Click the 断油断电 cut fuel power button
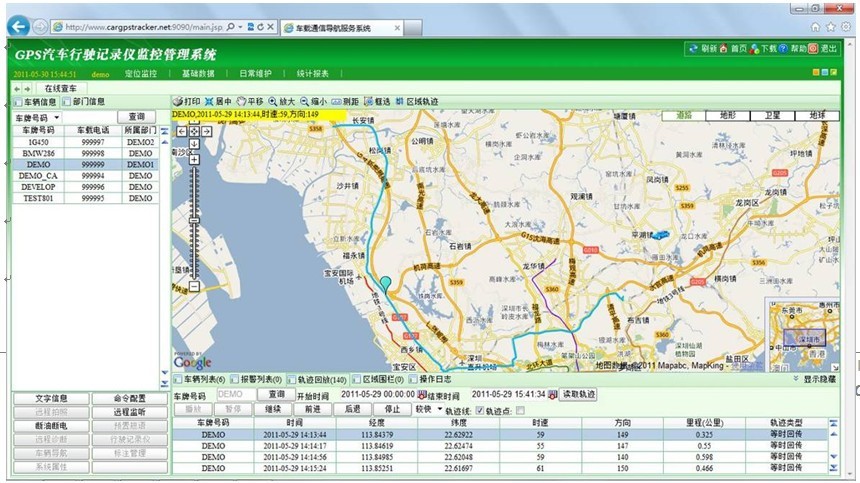 51,426
